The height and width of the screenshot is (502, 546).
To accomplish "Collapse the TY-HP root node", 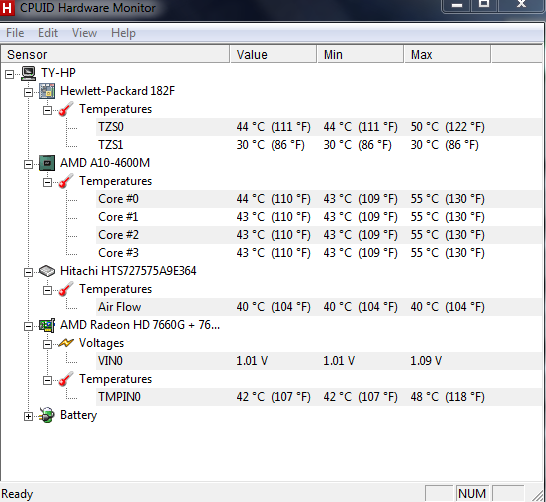I will [x=9, y=74].
